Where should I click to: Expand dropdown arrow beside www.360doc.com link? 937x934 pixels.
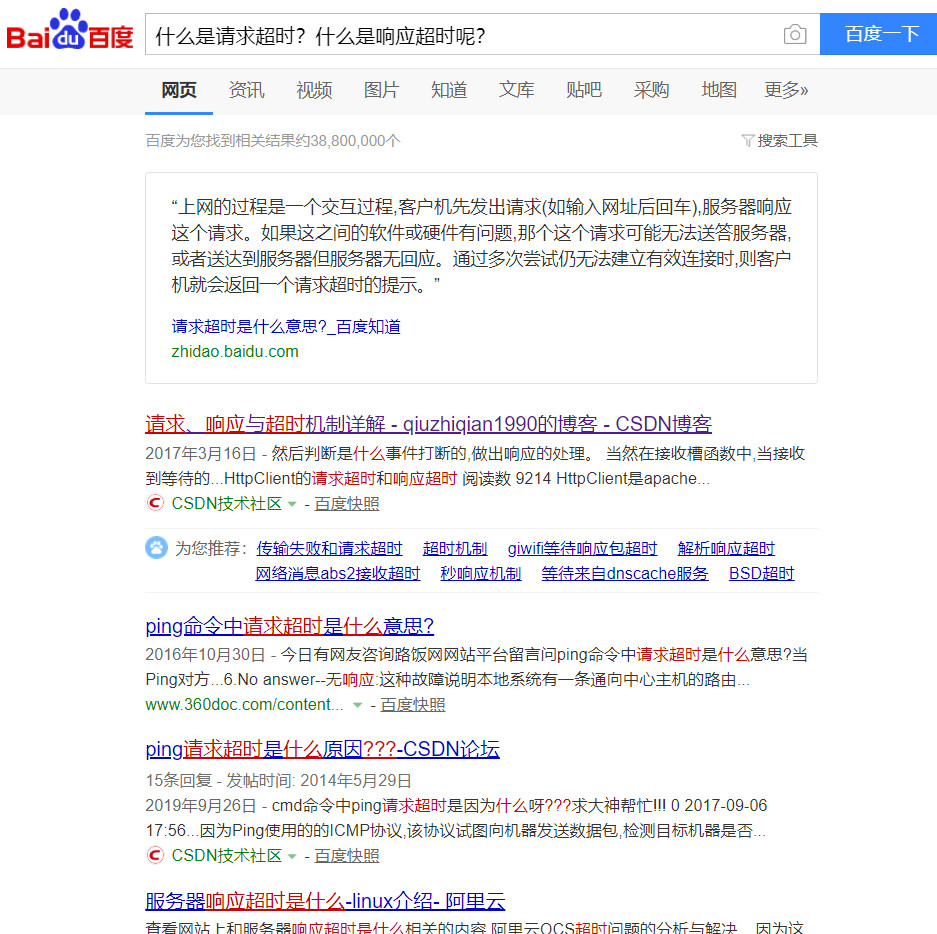[357, 705]
